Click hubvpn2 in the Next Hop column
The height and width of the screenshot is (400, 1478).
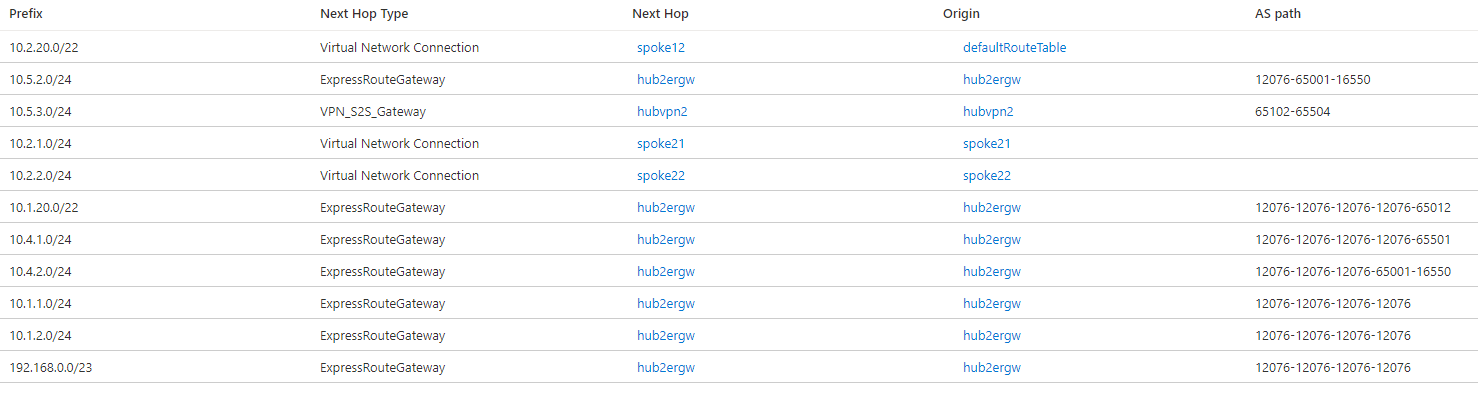662,111
